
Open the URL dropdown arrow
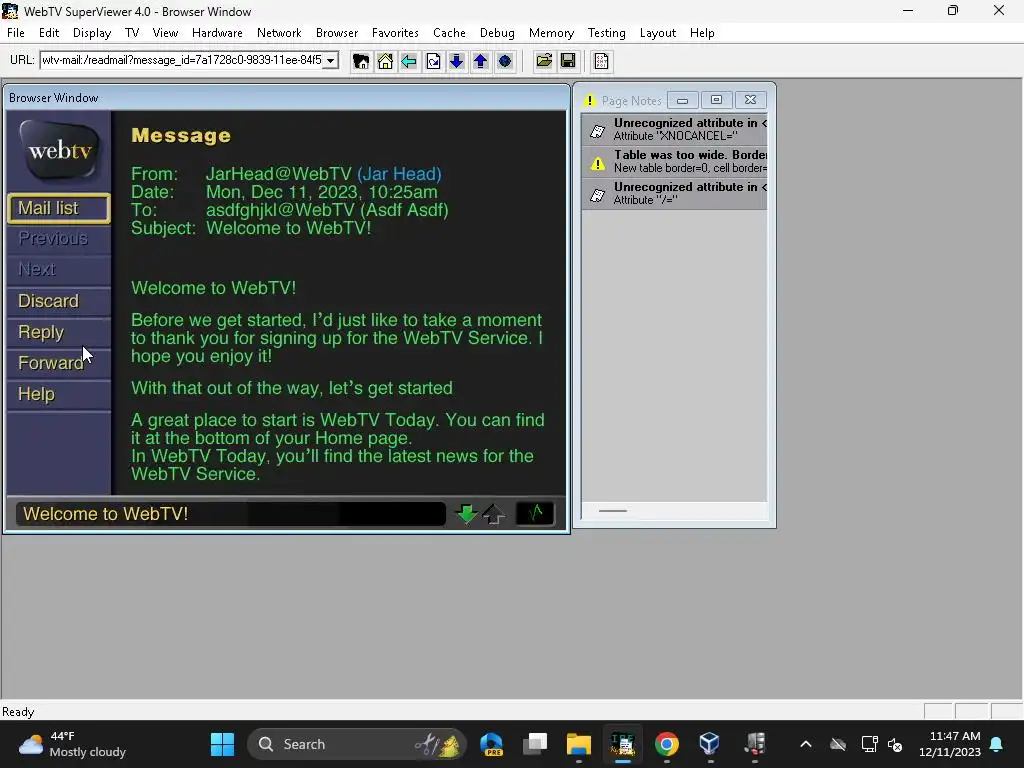pyautogui.click(x=330, y=61)
